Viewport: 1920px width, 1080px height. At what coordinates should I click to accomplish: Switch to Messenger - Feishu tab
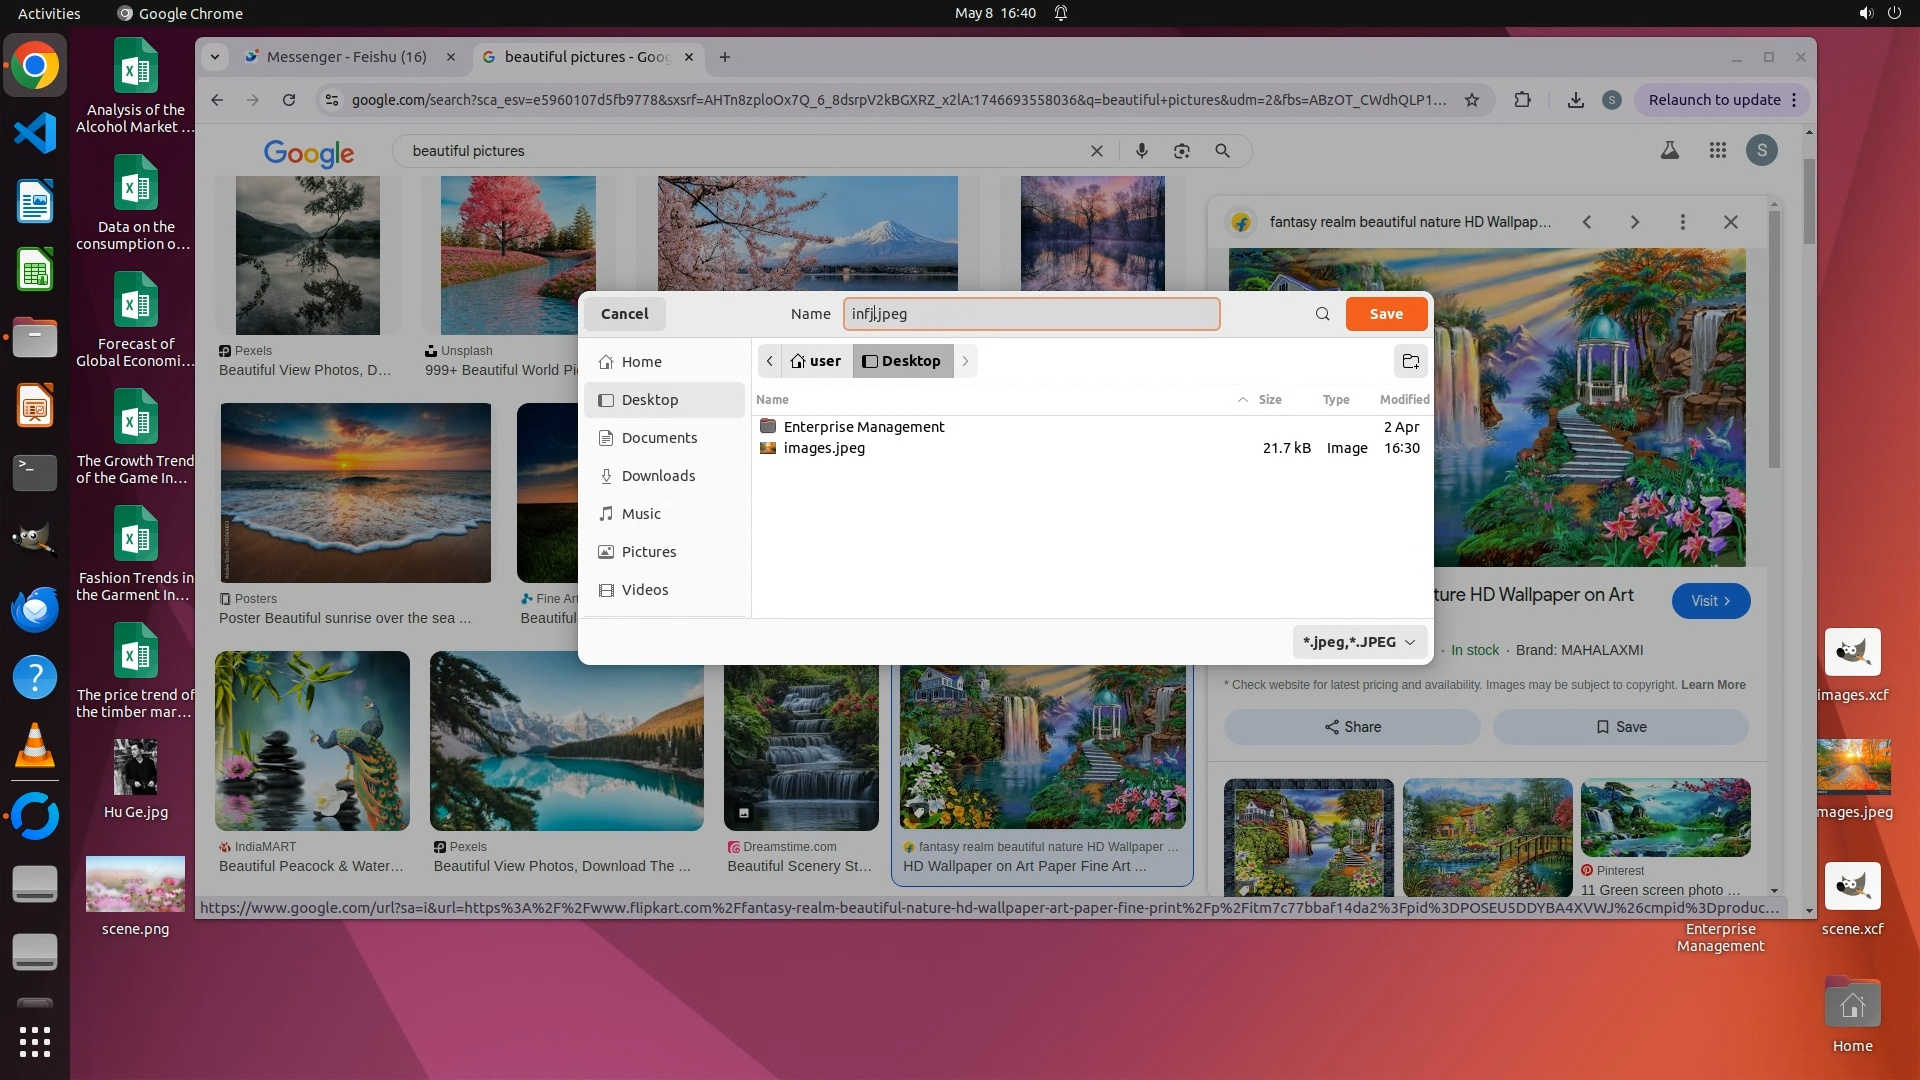coord(346,57)
